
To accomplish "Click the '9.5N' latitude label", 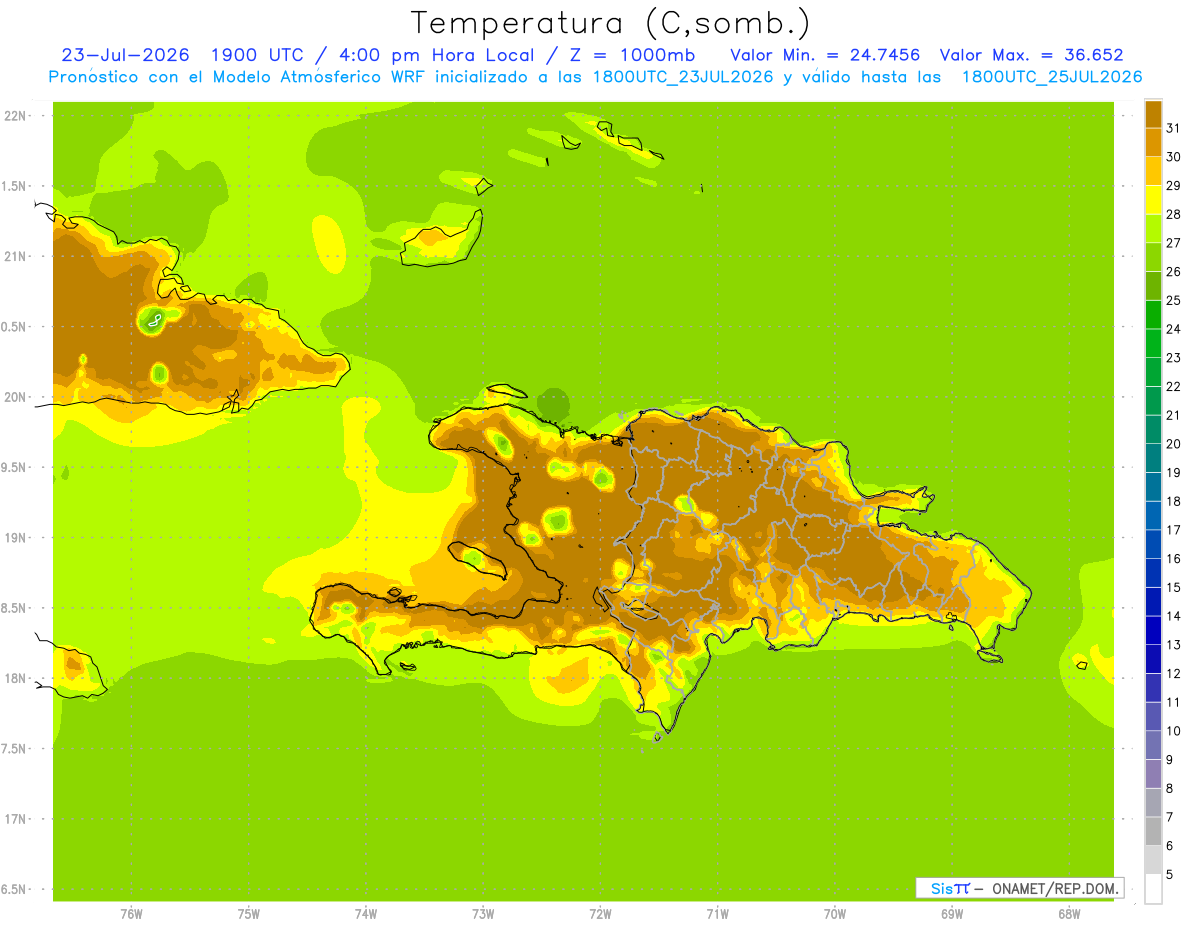I will pyautogui.click(x=15, y=467).
